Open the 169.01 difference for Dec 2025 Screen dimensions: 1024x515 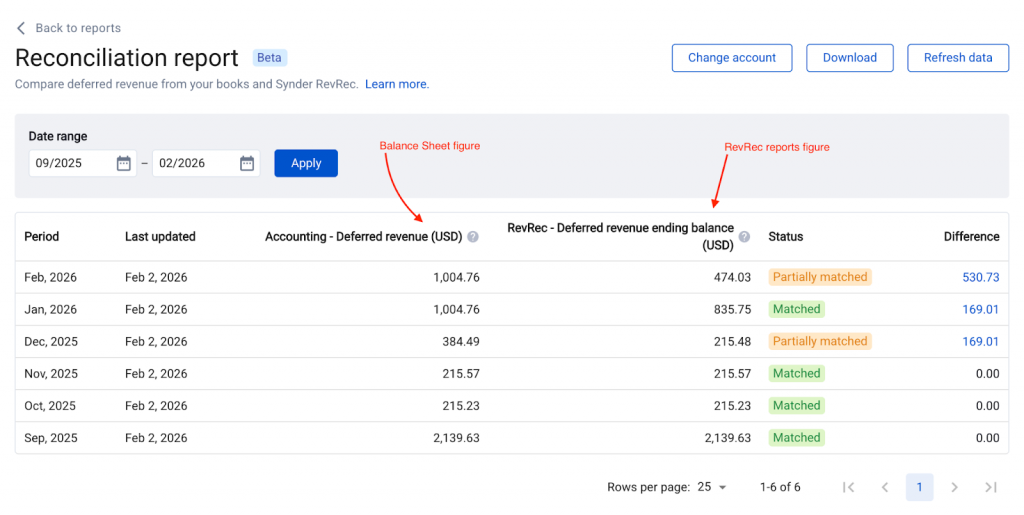tap(980, 341)
